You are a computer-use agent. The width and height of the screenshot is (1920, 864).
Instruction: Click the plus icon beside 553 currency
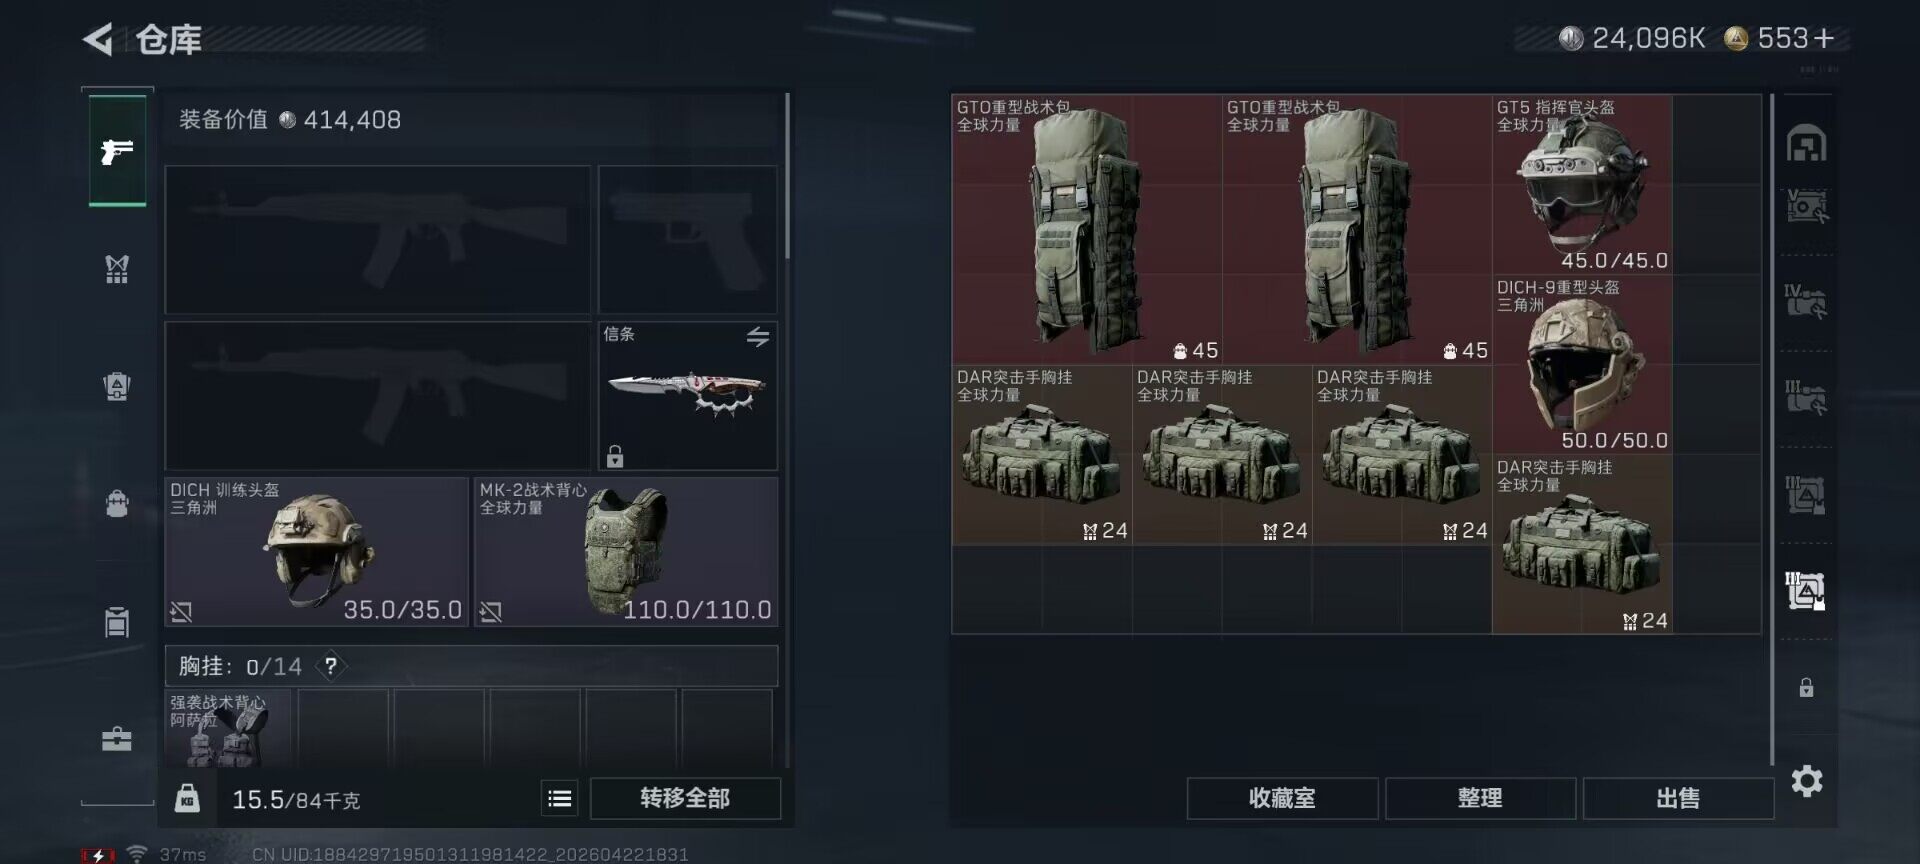(1824, 38)
